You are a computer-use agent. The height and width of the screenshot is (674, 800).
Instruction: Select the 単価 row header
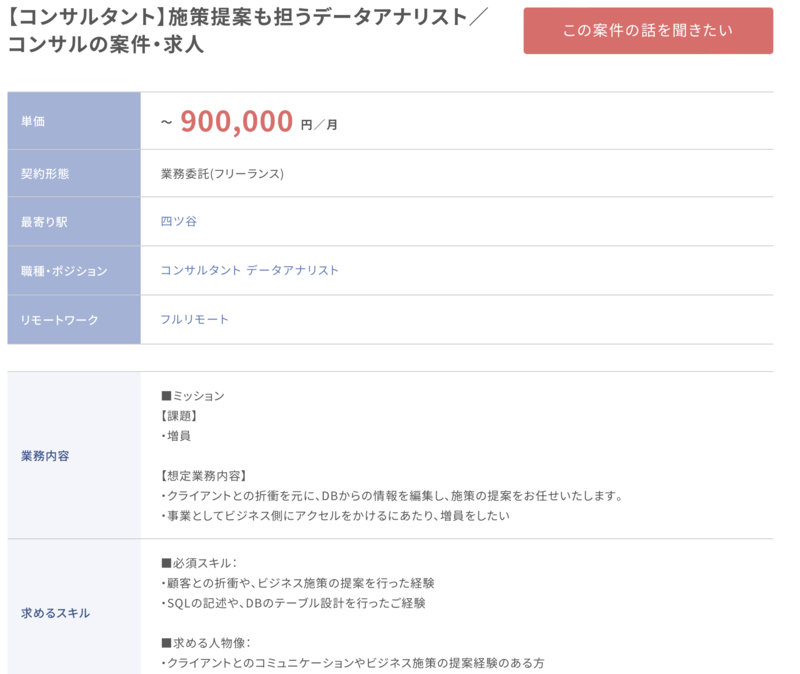34,122
